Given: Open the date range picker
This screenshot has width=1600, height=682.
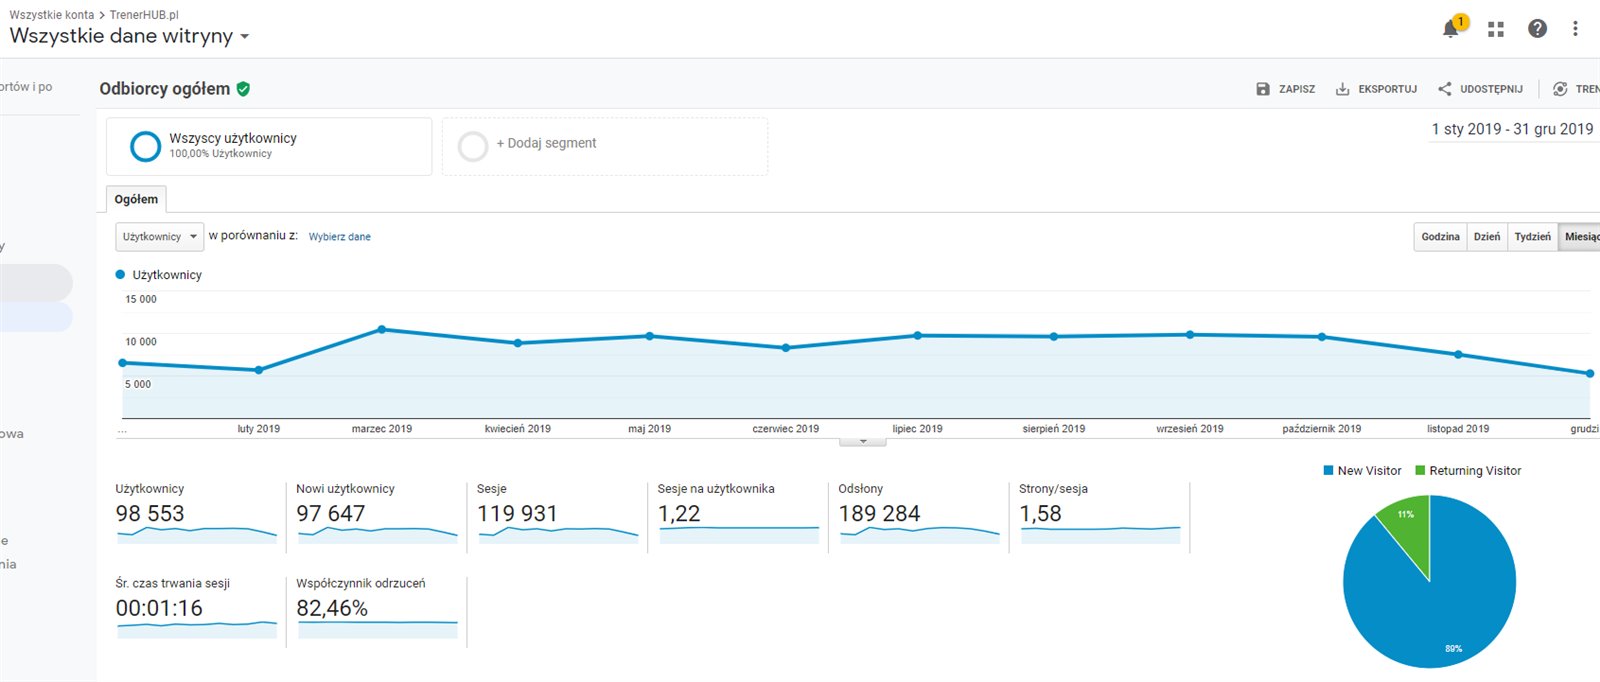Looking at the screenshot, I should click(x=1512, y=129).
